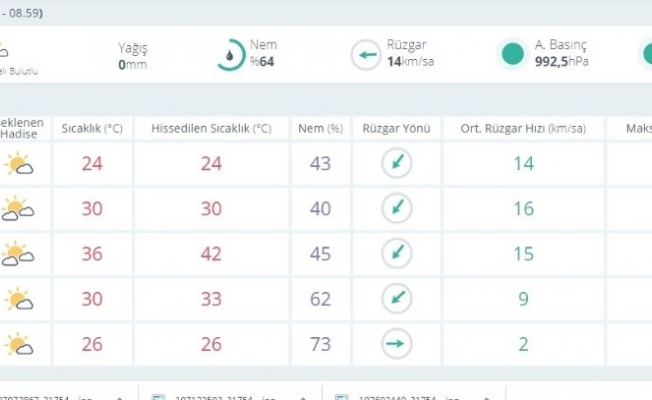The width and height of the screenshot is (652, 400).
Task: Click the green A. Basınç circle icon
Action: 513,54
